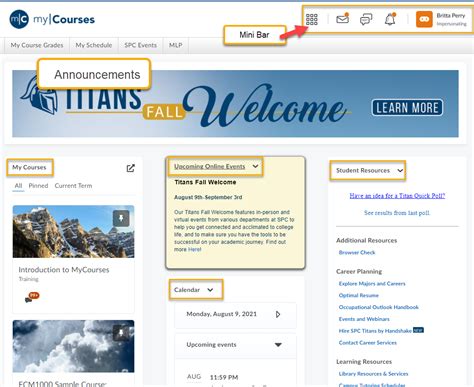Open My Courses in new window icon
The height and width of the screenshot is (387, 474).
tap(131, 168)
